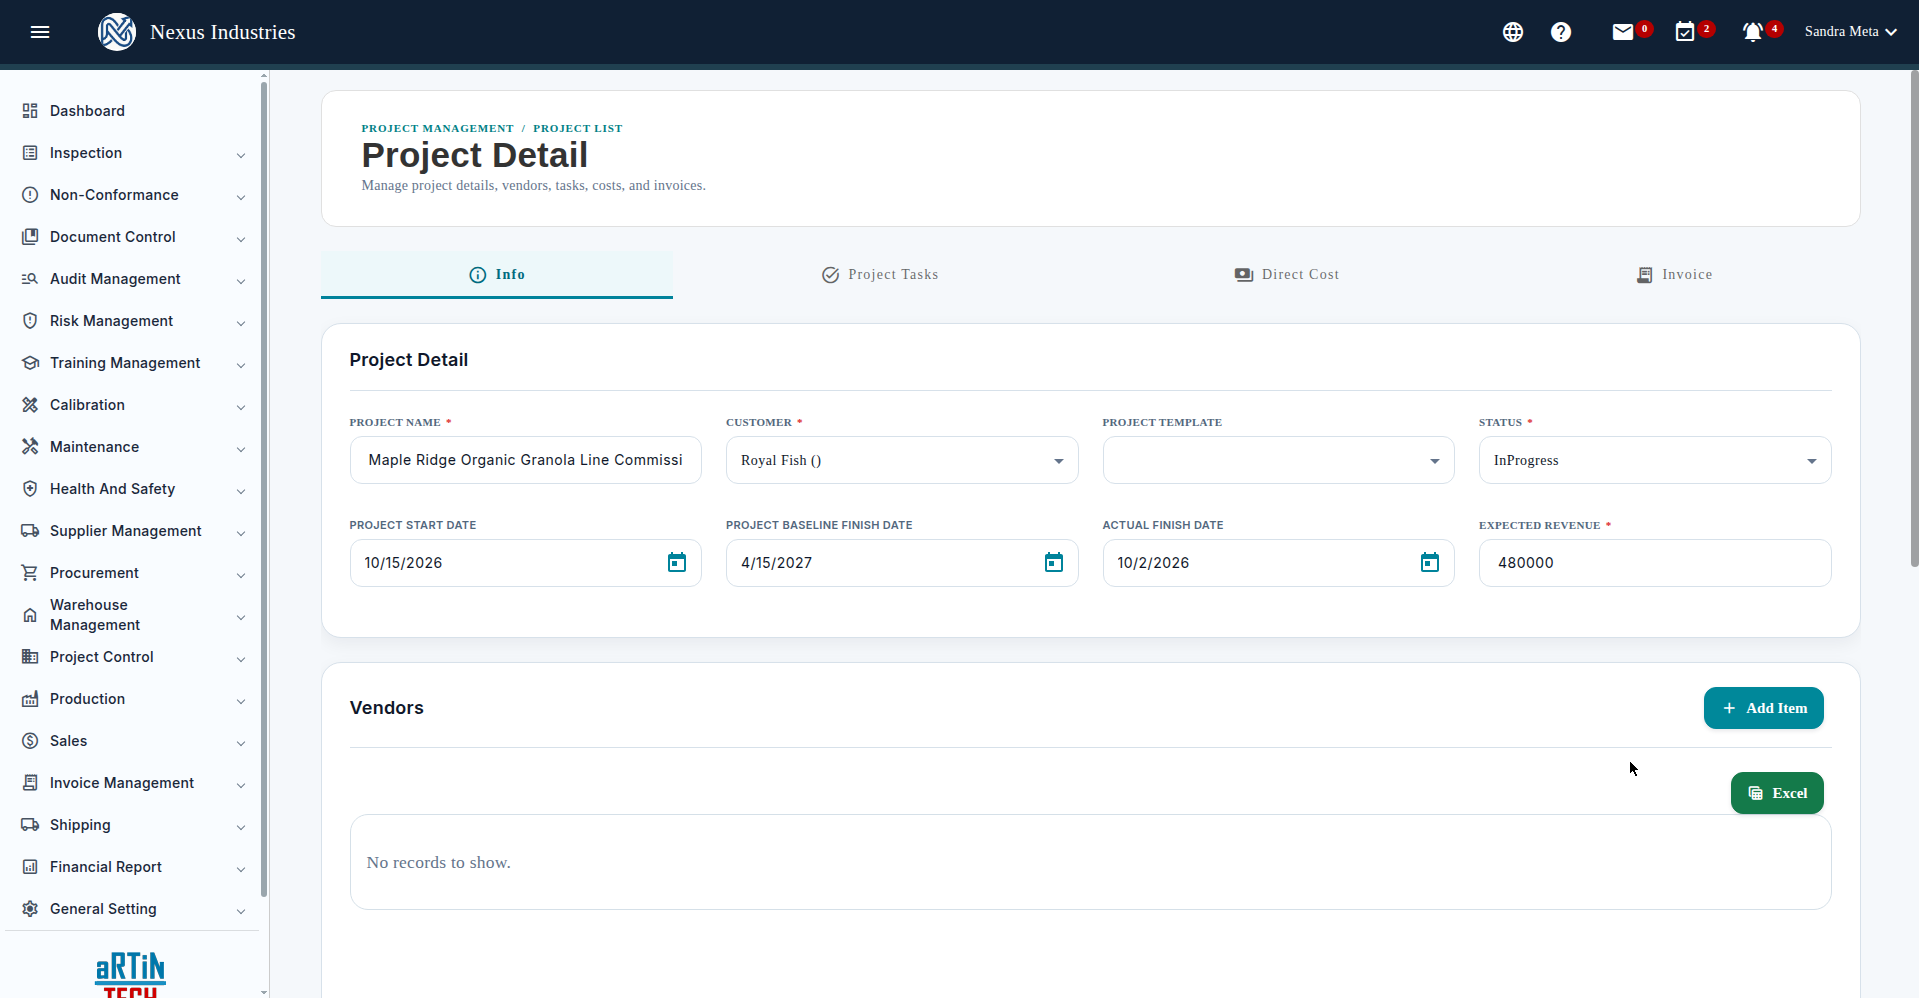1919x998 pixels.
Task: Click the Maintenance tools icon
Action: [x=30, y=447]
